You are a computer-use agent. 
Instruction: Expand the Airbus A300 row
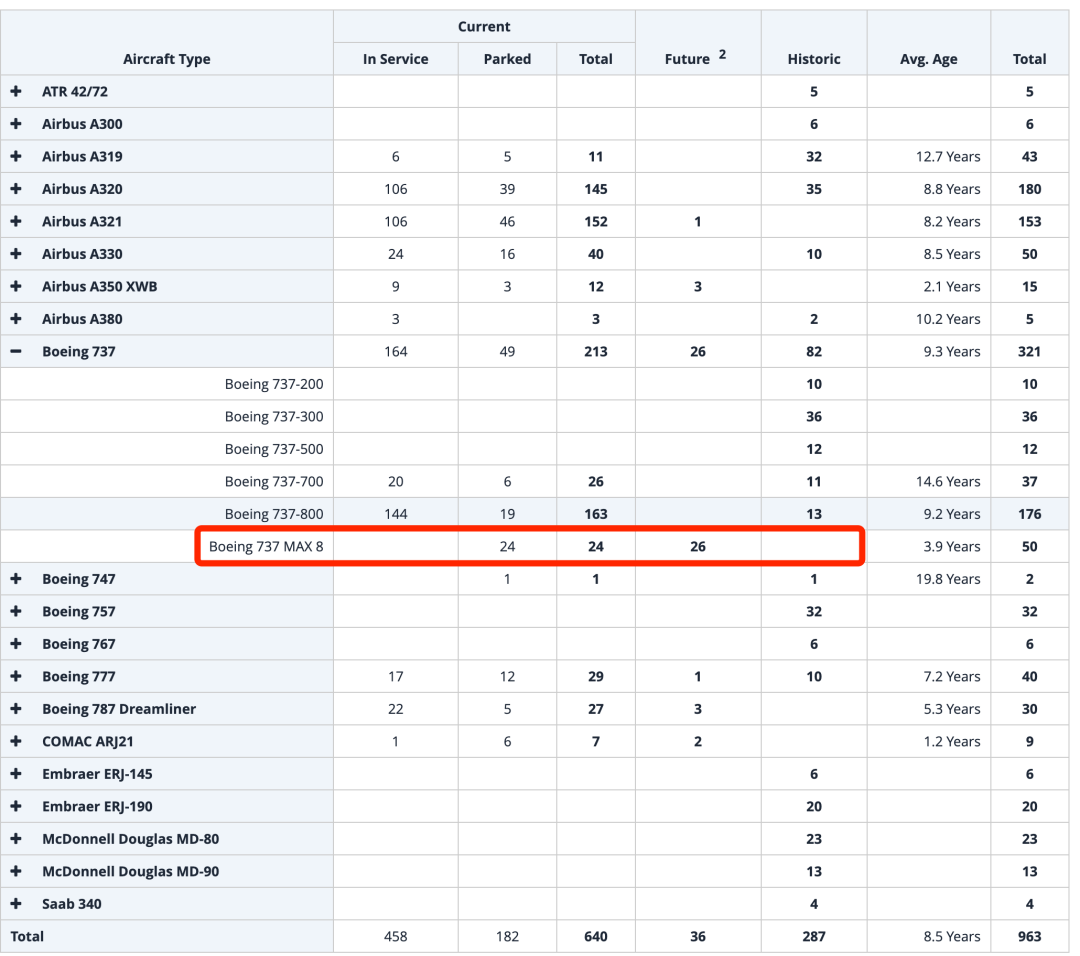pyautogui.click(x=16, y=124)
